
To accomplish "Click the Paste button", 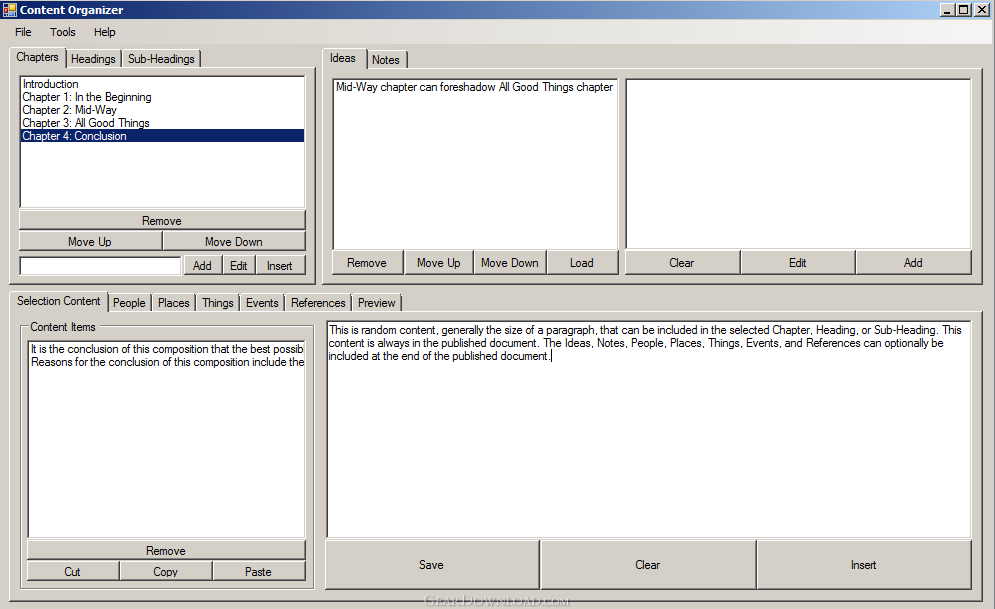I will point(259,572).
